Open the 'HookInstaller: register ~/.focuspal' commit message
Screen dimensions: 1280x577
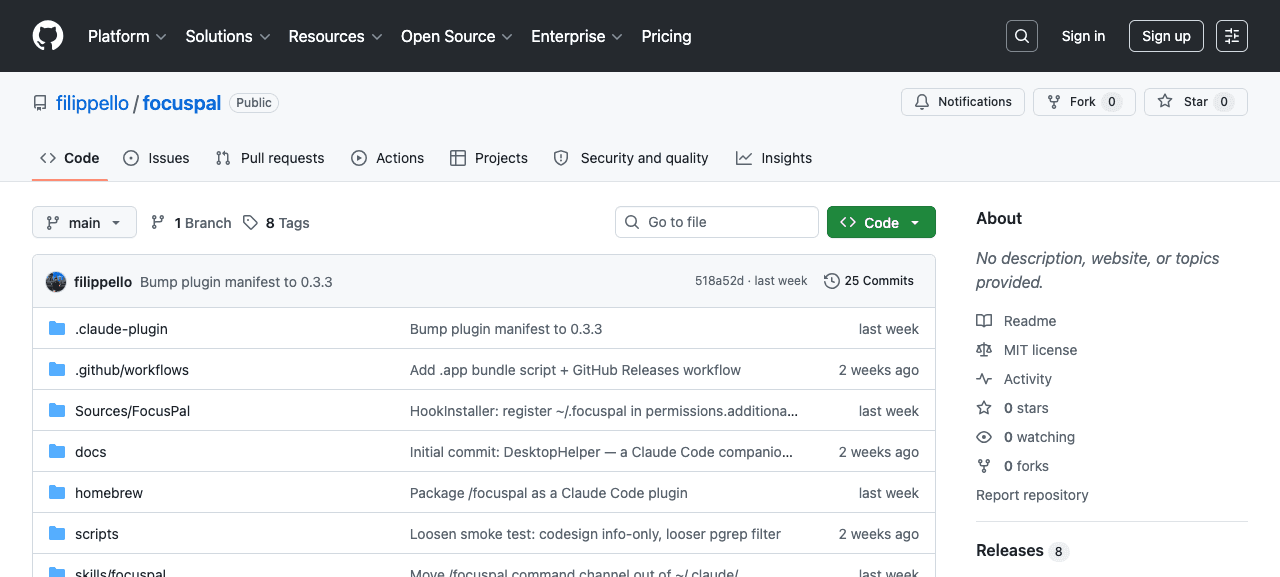coord(604,411)
